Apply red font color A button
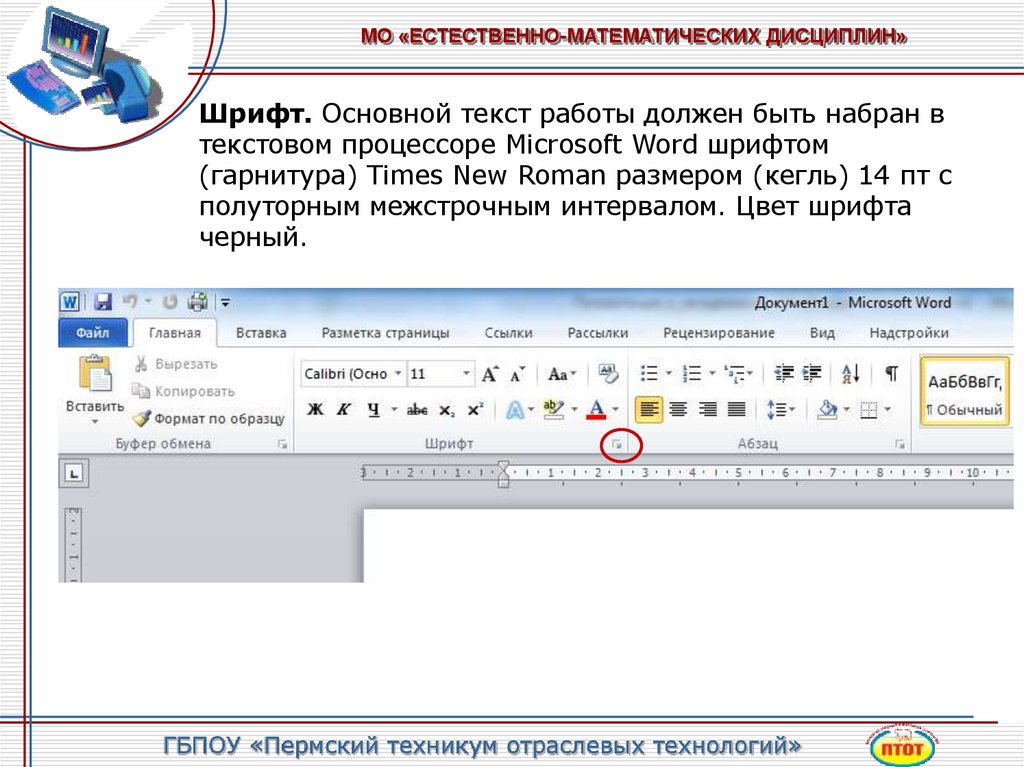Image resolution: width=1024 pixels, height=767 pixels. tap(596, 410)
